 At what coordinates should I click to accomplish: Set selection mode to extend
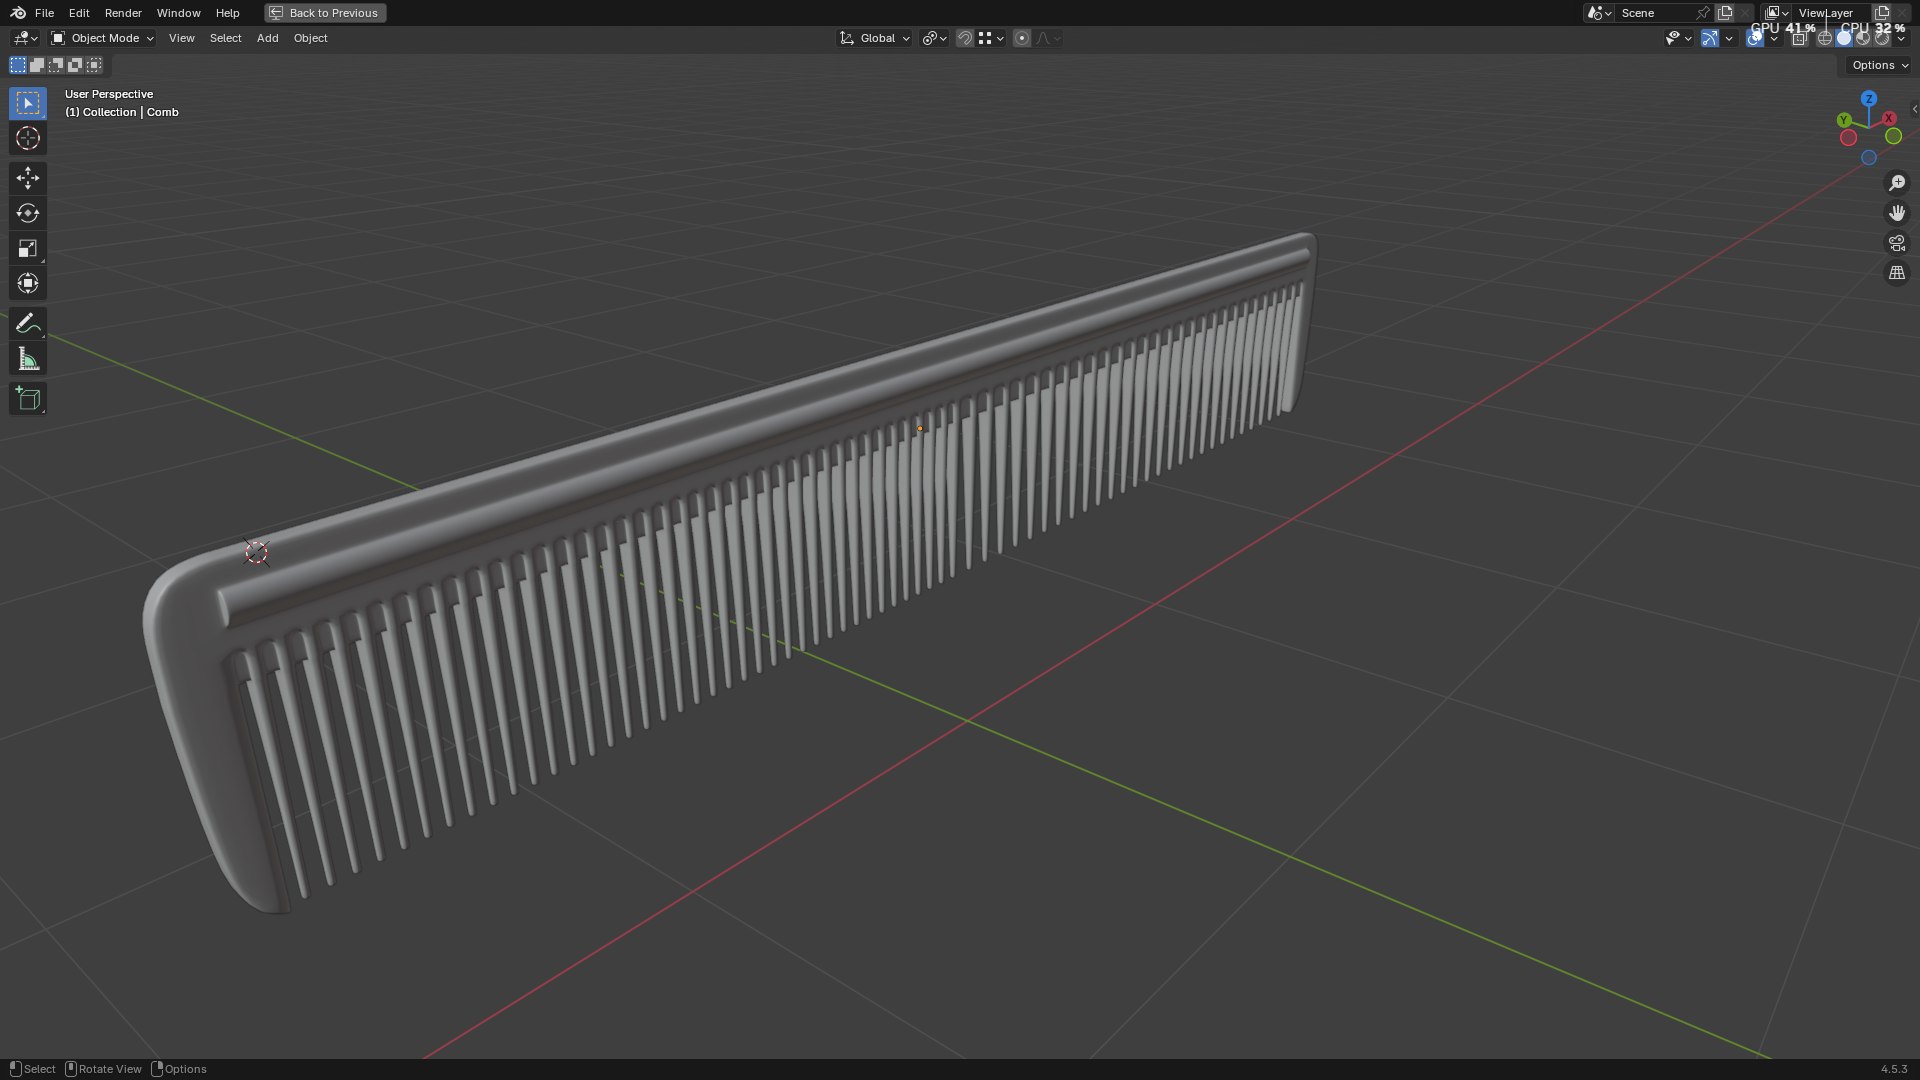tap(37, 65)
